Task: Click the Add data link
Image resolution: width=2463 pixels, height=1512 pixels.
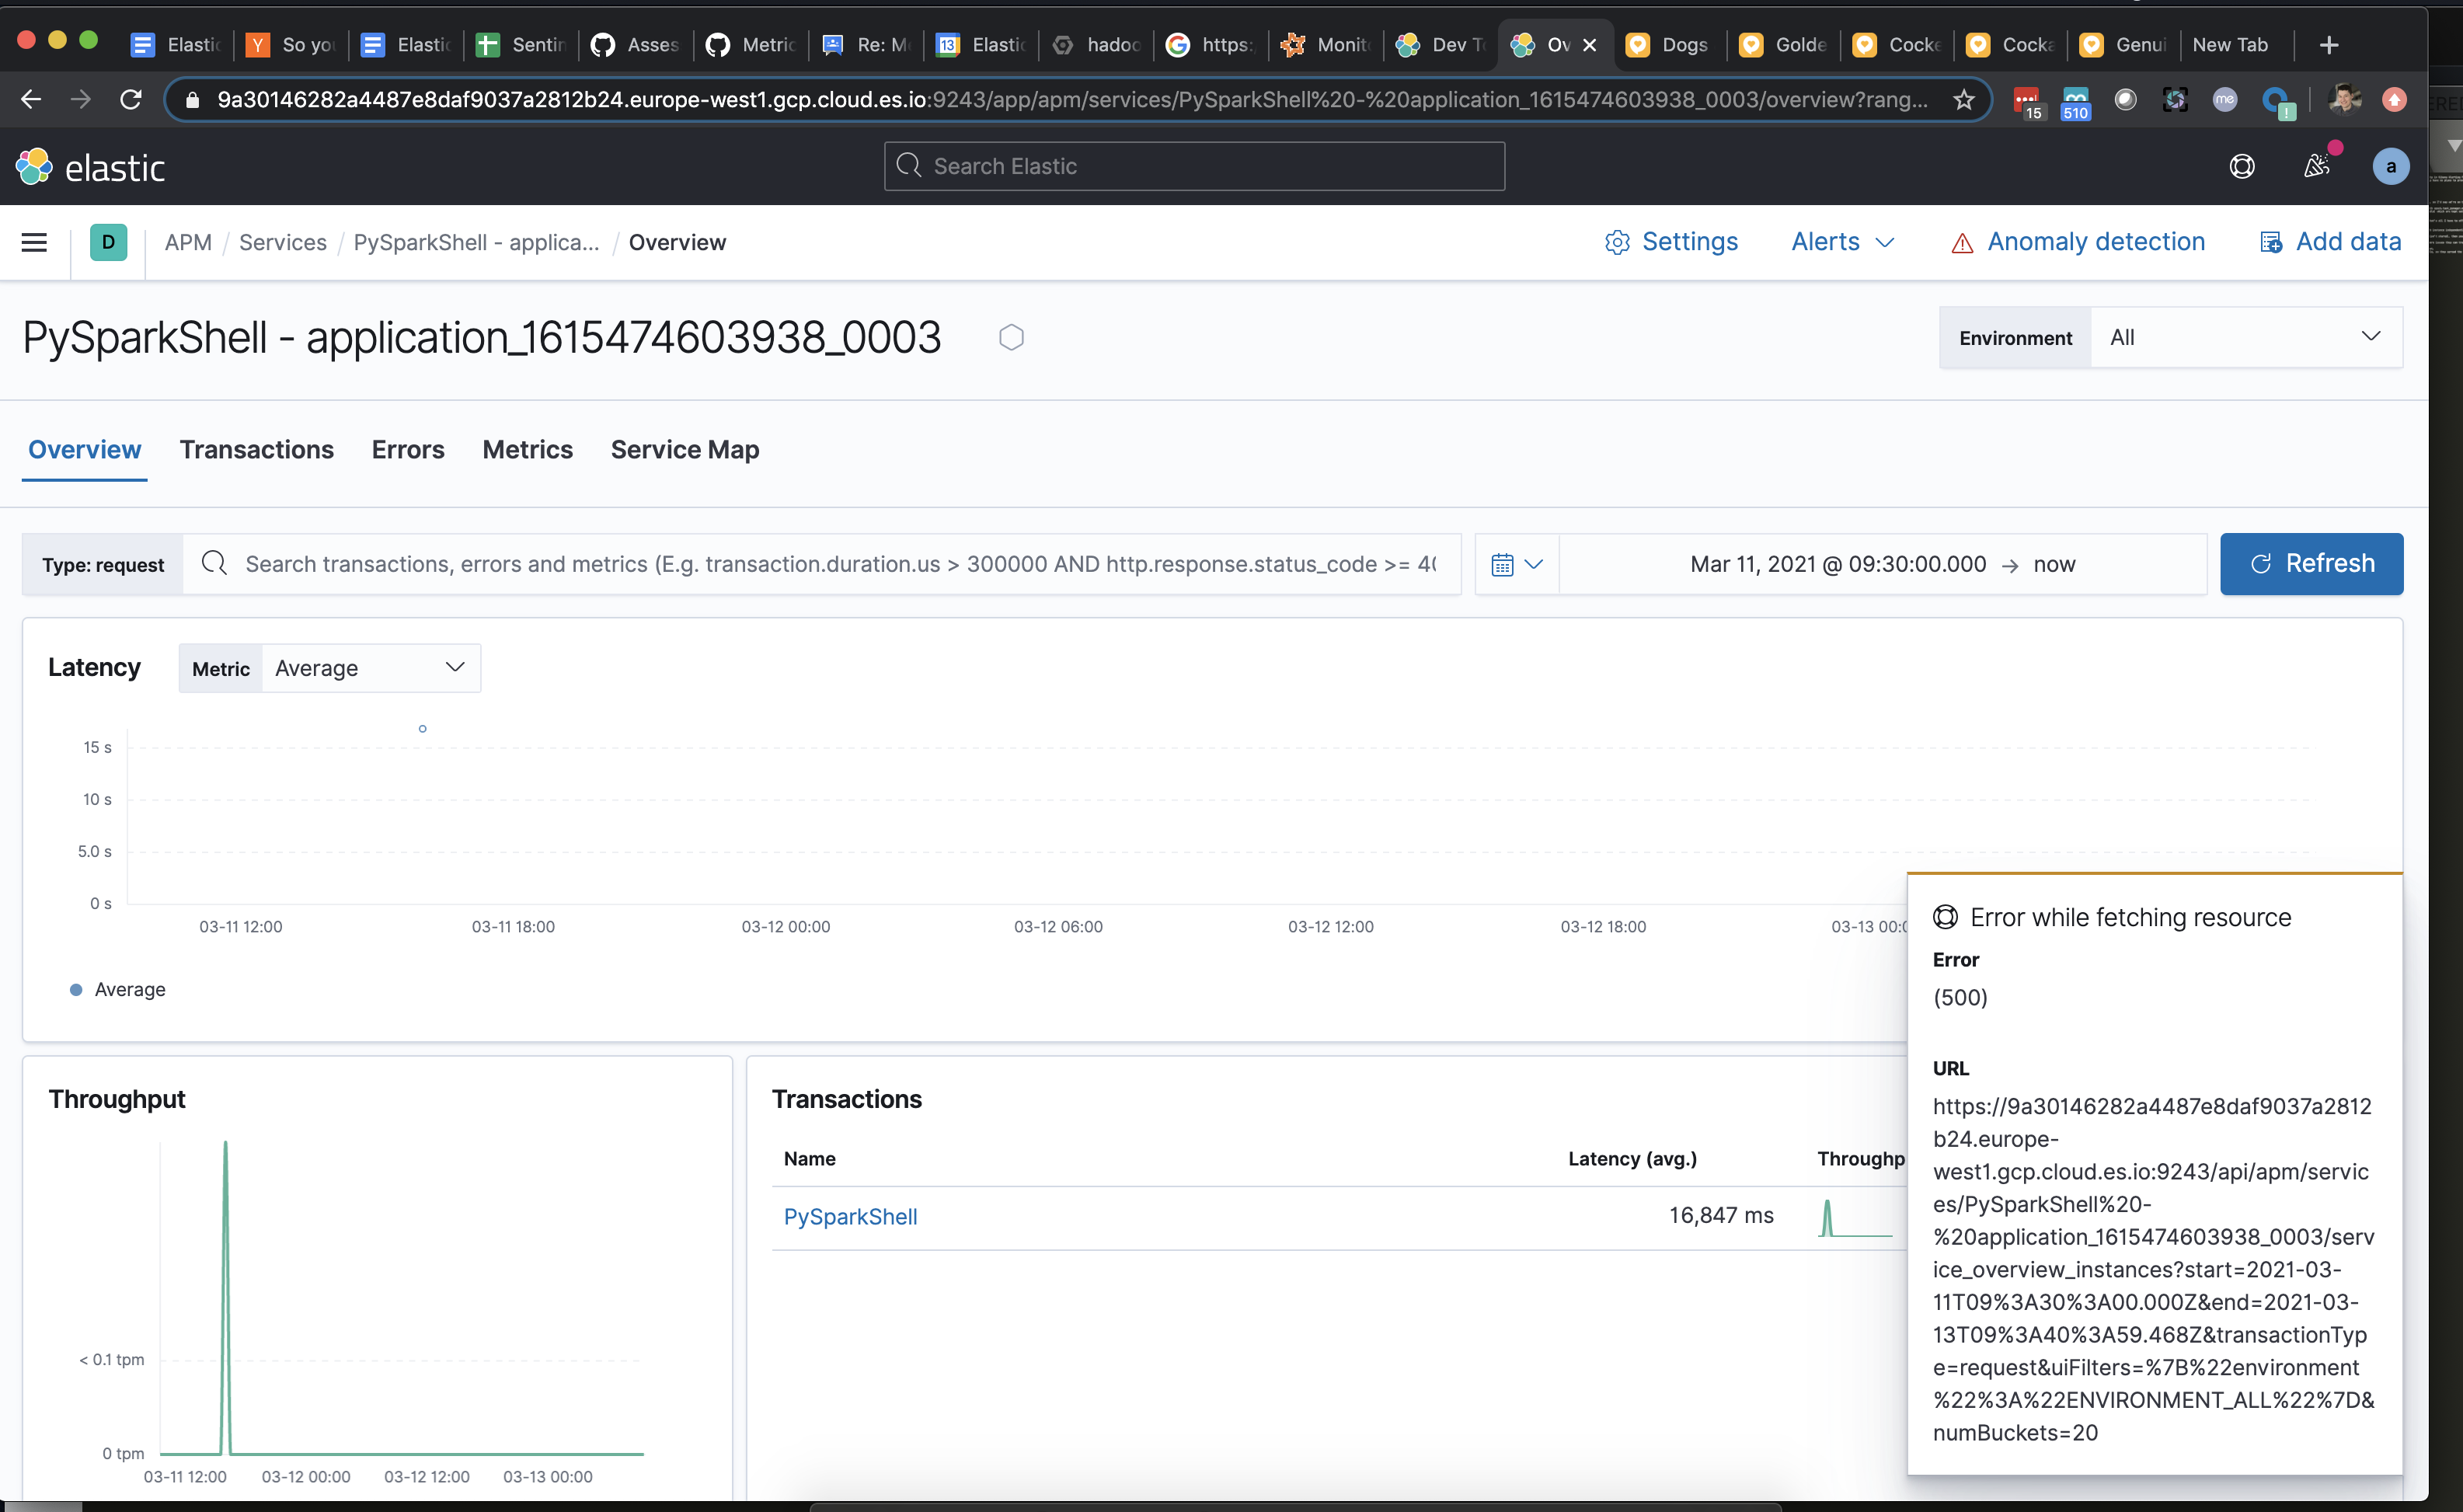Action: tap(2348, 242)
